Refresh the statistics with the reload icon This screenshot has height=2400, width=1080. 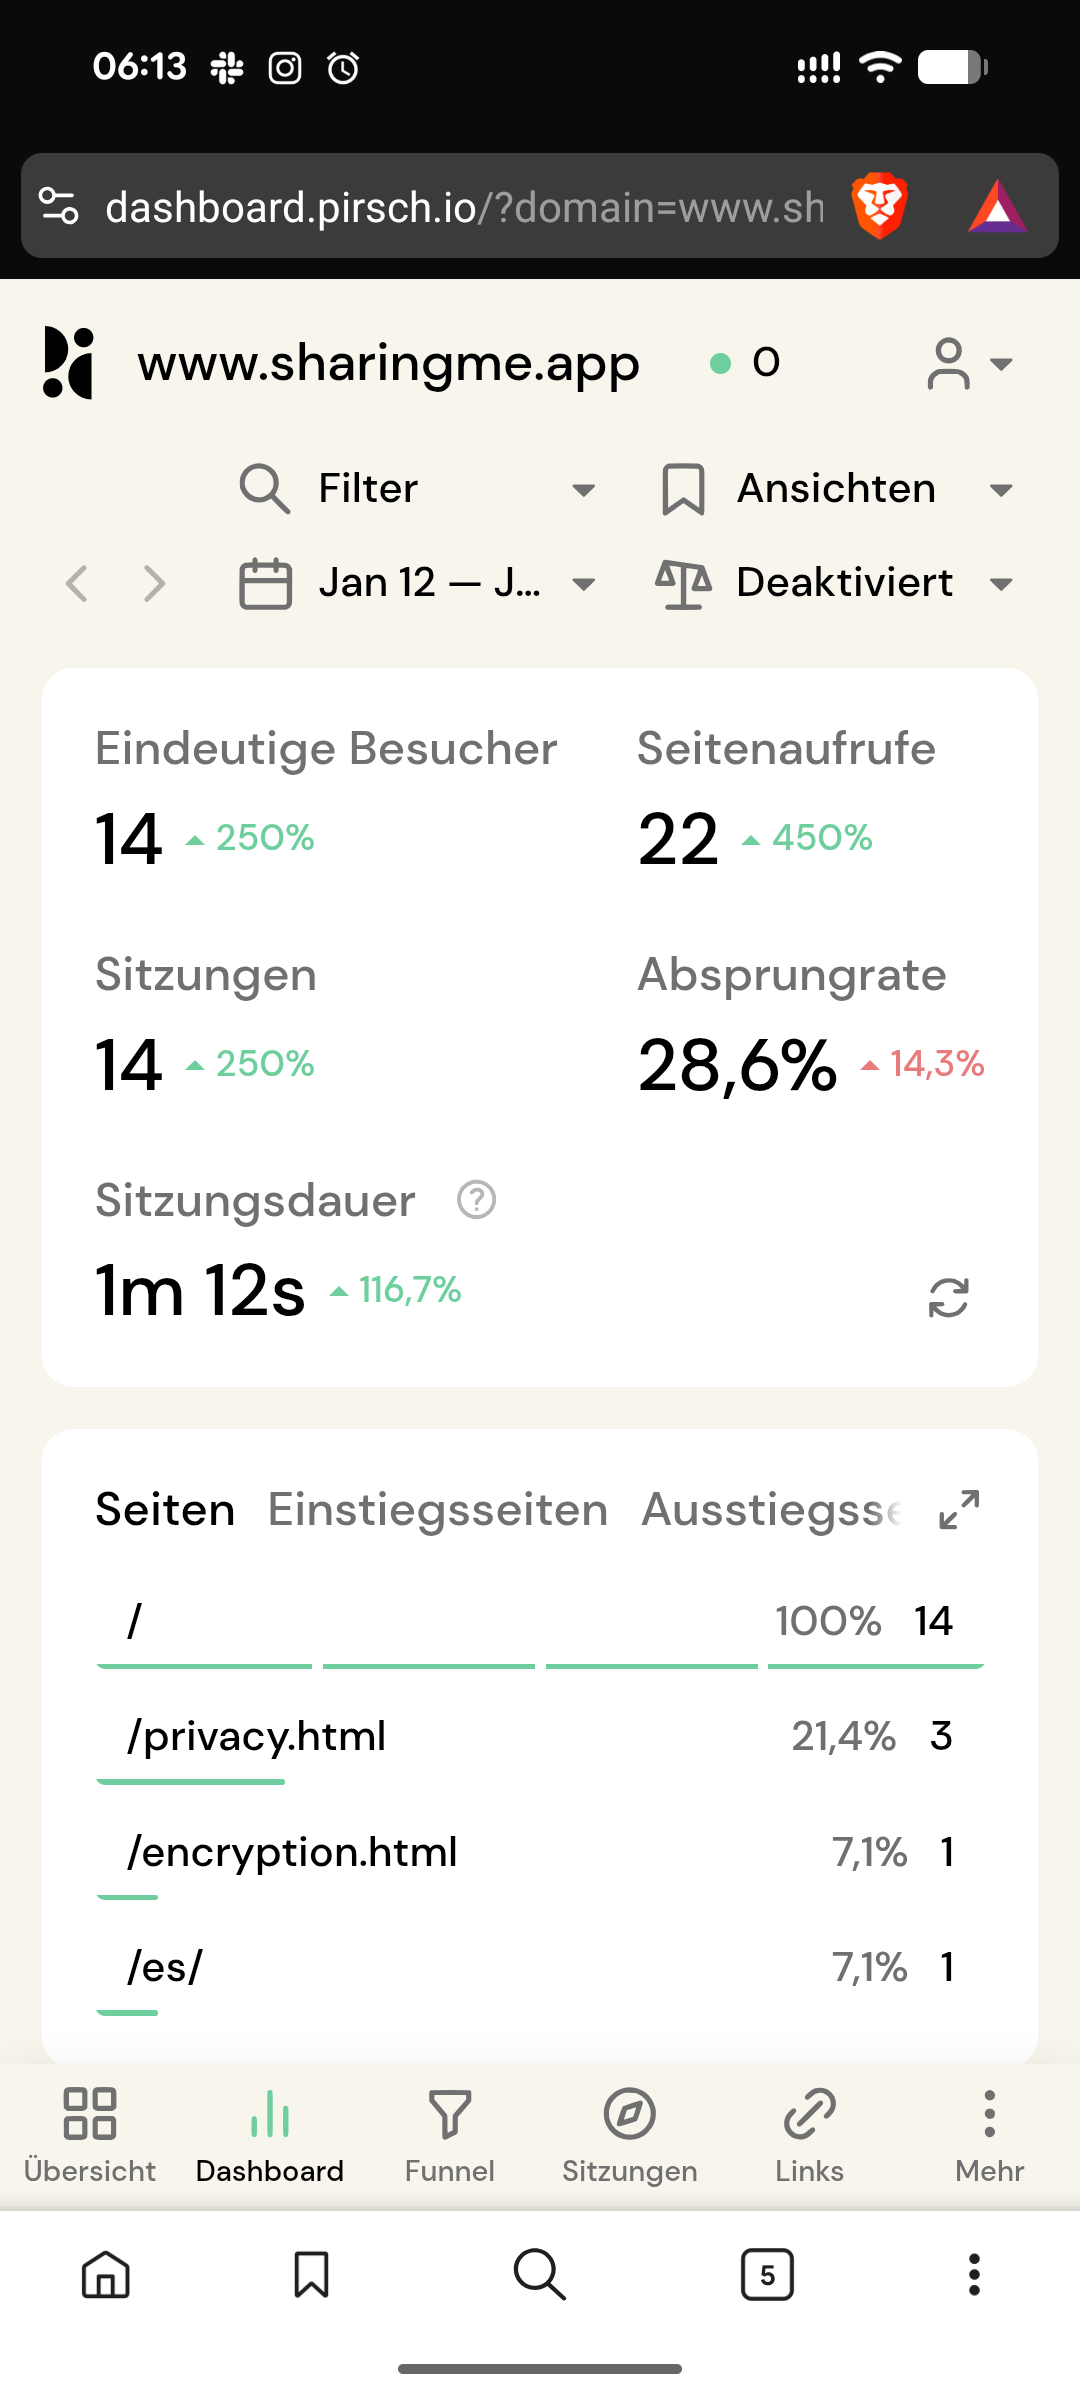click(948, 1298)
